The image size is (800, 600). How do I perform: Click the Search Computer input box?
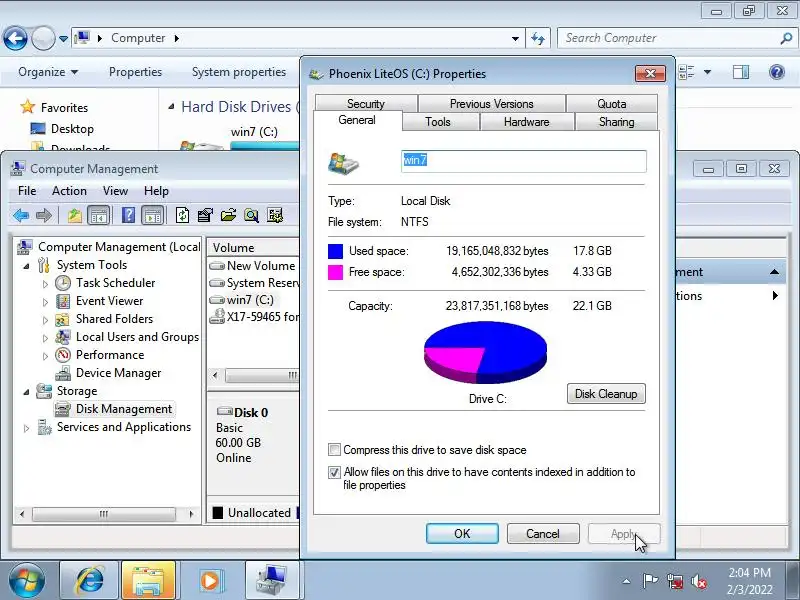click(x=669, y=38)
